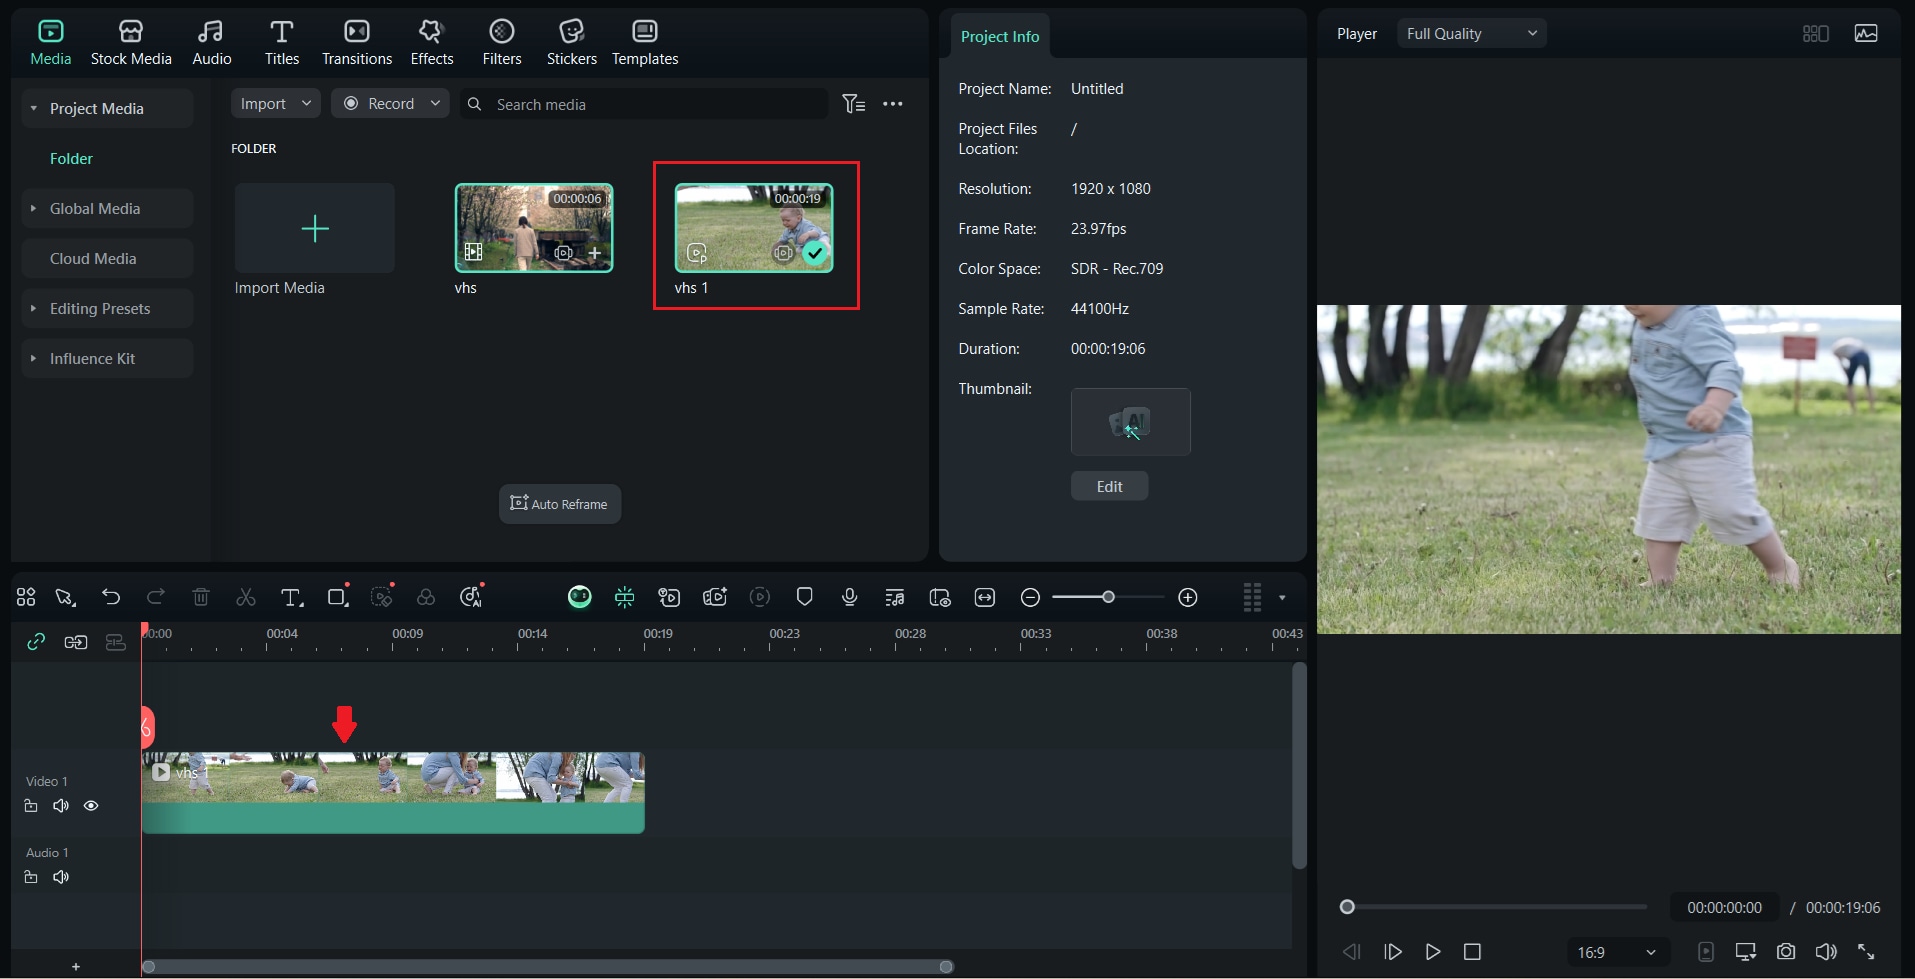Lock the Audio 1 track
1915x979 pixels.
coord(29,877)
